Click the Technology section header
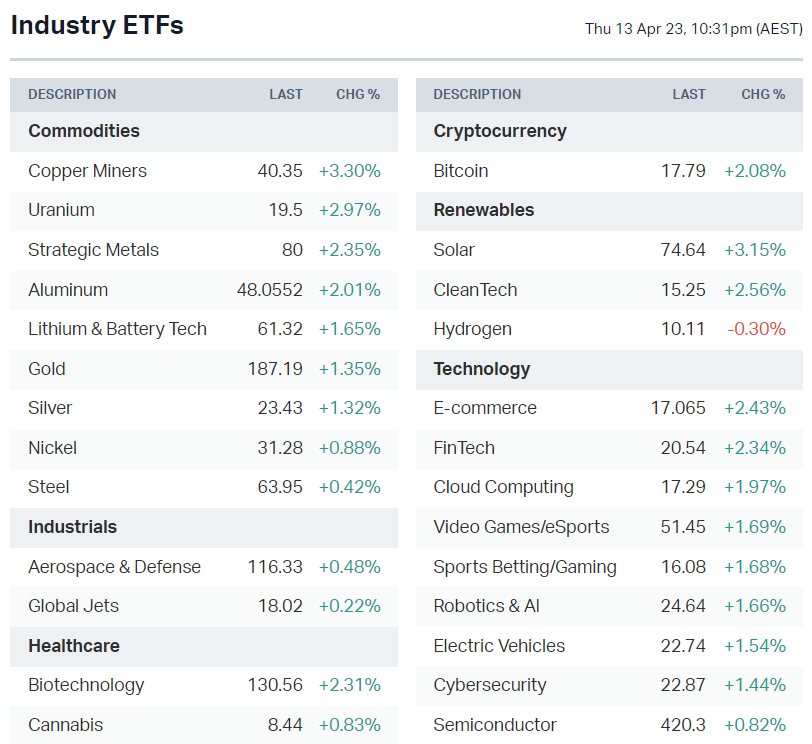The width and height of the screenshot is (812, 744). tap(482, 369)
